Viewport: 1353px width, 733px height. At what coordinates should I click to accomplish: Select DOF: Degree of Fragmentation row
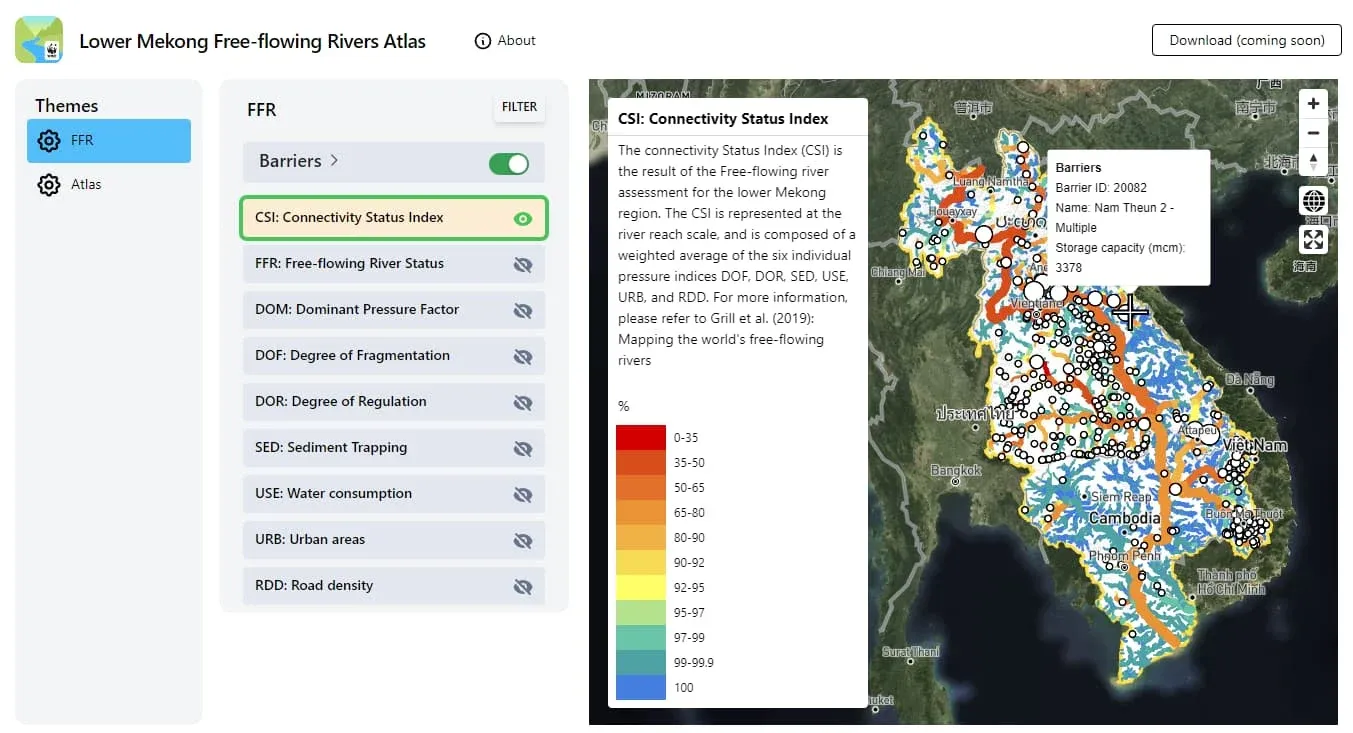click(394, 356)
